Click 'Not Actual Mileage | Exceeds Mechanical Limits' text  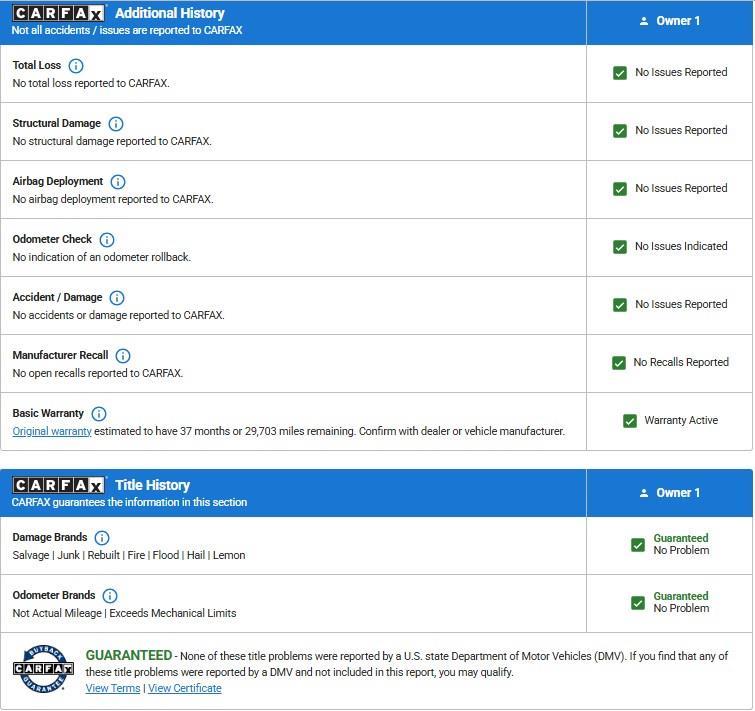(x=124, y=613)
